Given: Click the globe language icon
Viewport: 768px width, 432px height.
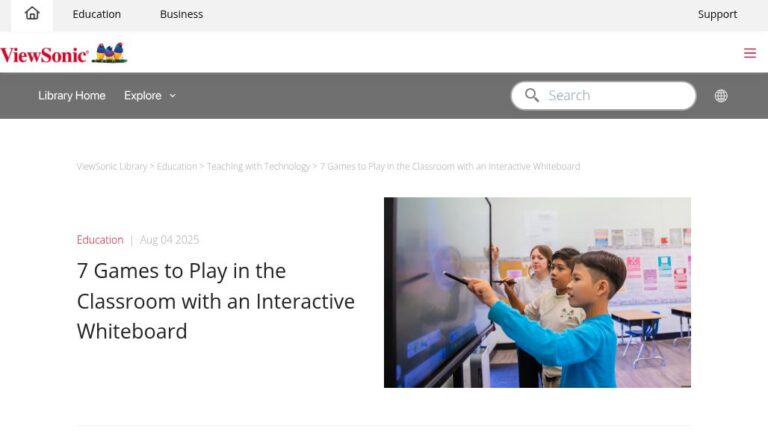Looking at the screenshot, I should [x=720, y=96].
